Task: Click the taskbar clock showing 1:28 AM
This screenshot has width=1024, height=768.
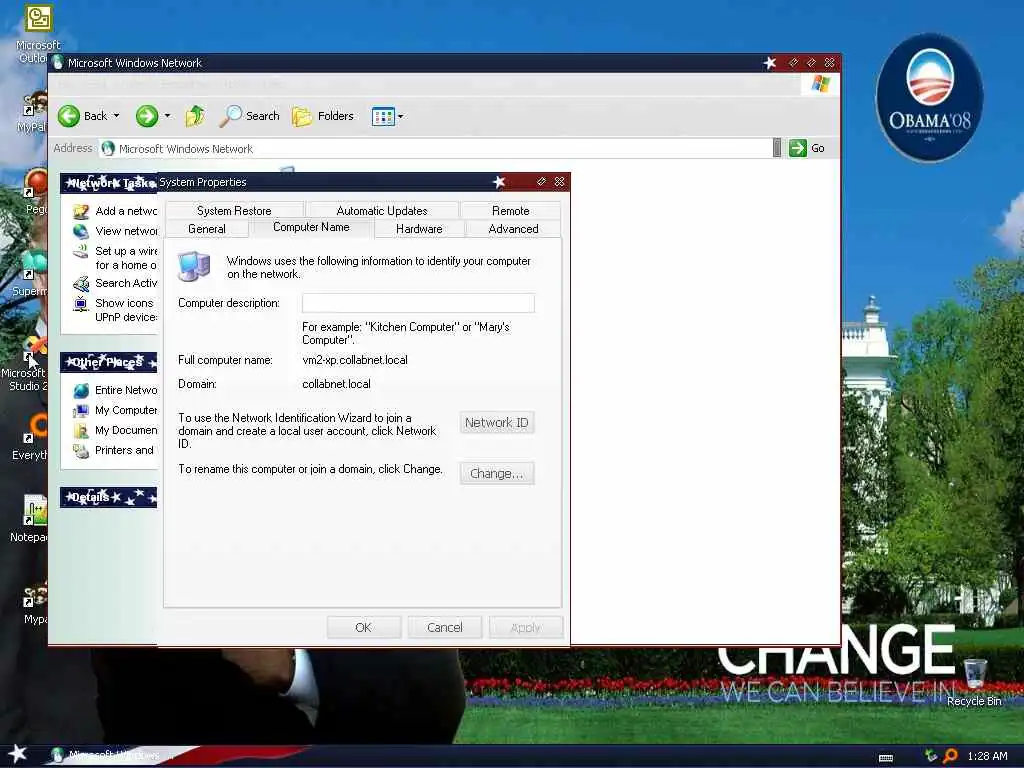Action: click(x=987, y=756)
